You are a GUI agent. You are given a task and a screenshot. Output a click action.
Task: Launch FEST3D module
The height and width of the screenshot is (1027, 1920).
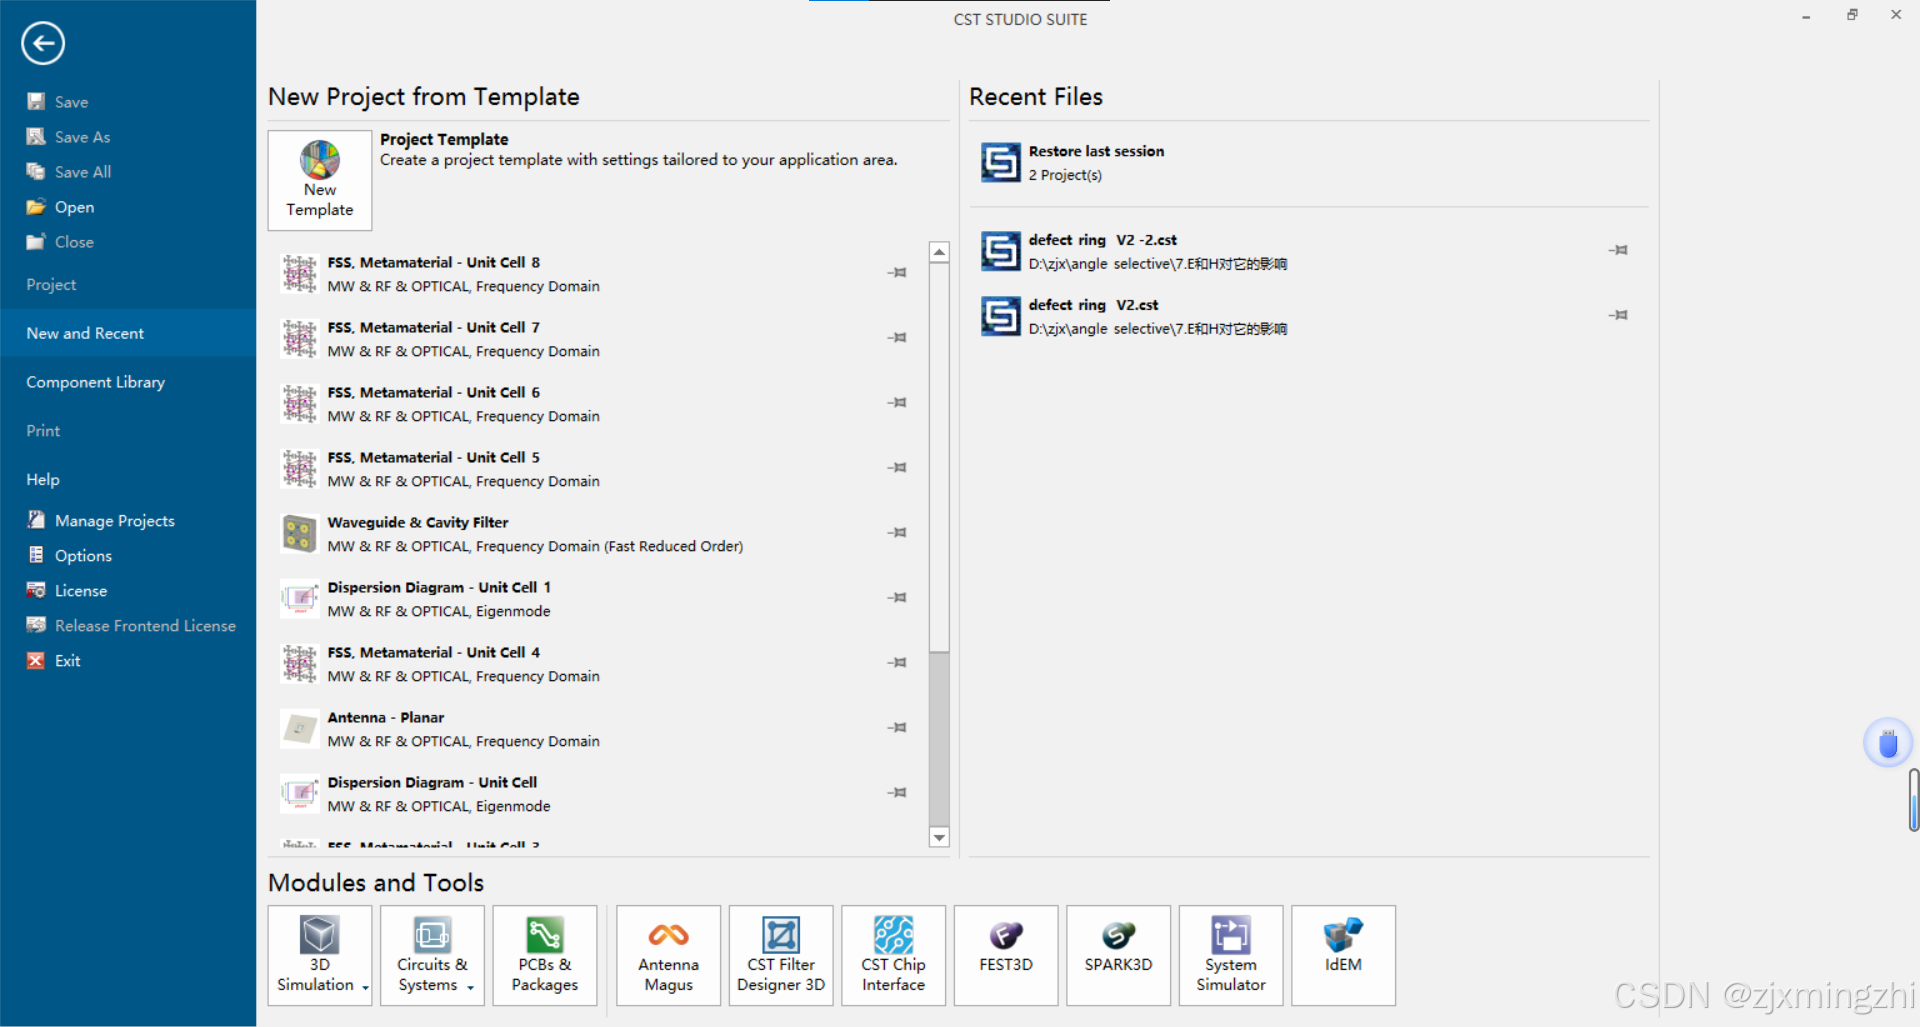(x=1006, y=955)
